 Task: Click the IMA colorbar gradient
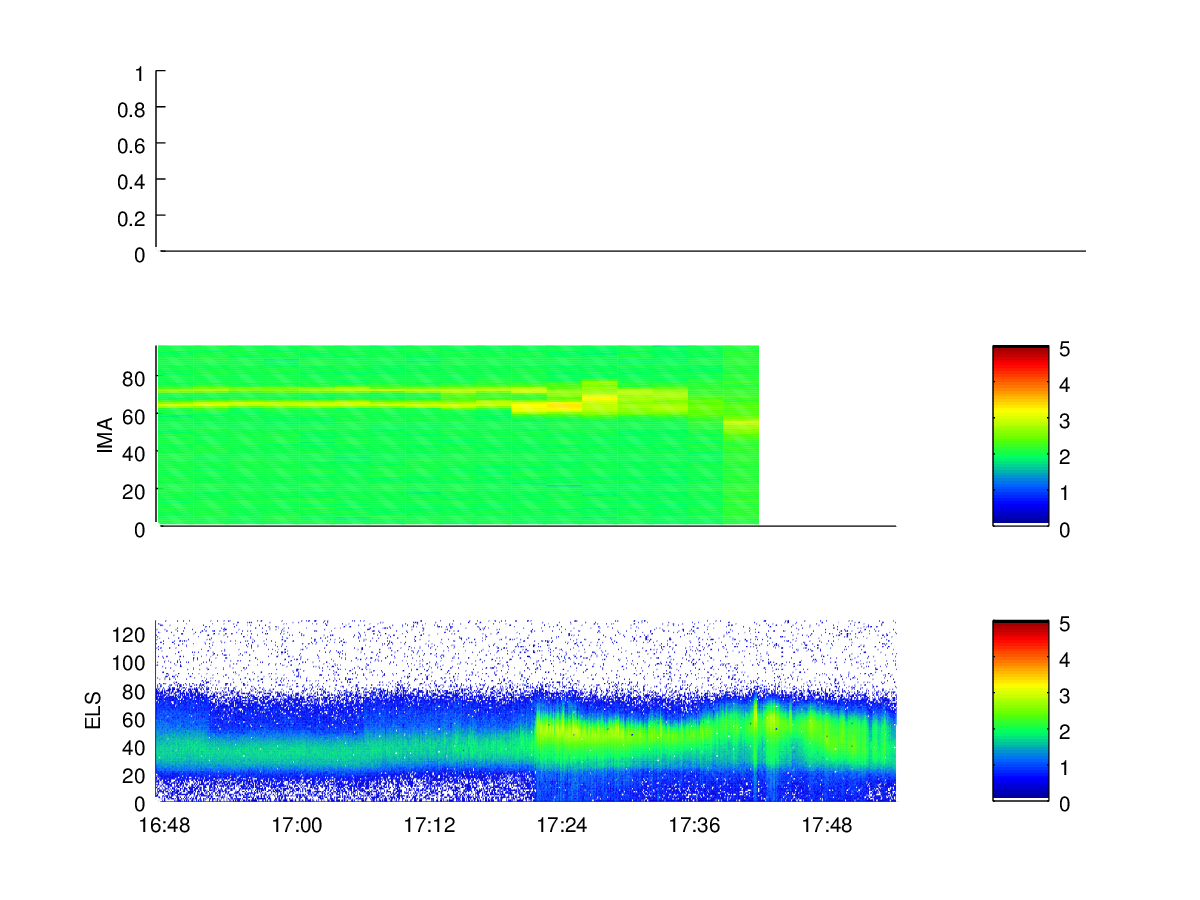click(x=1021, y=435)
